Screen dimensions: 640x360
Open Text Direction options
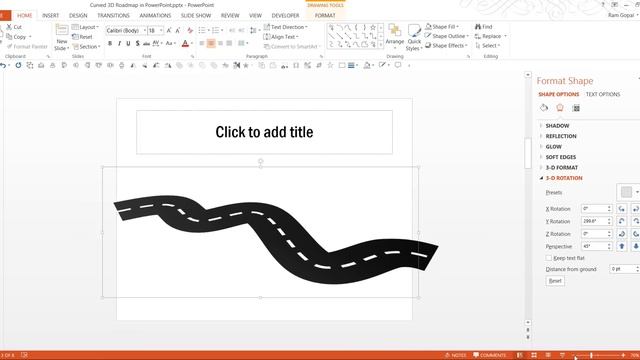286,27
